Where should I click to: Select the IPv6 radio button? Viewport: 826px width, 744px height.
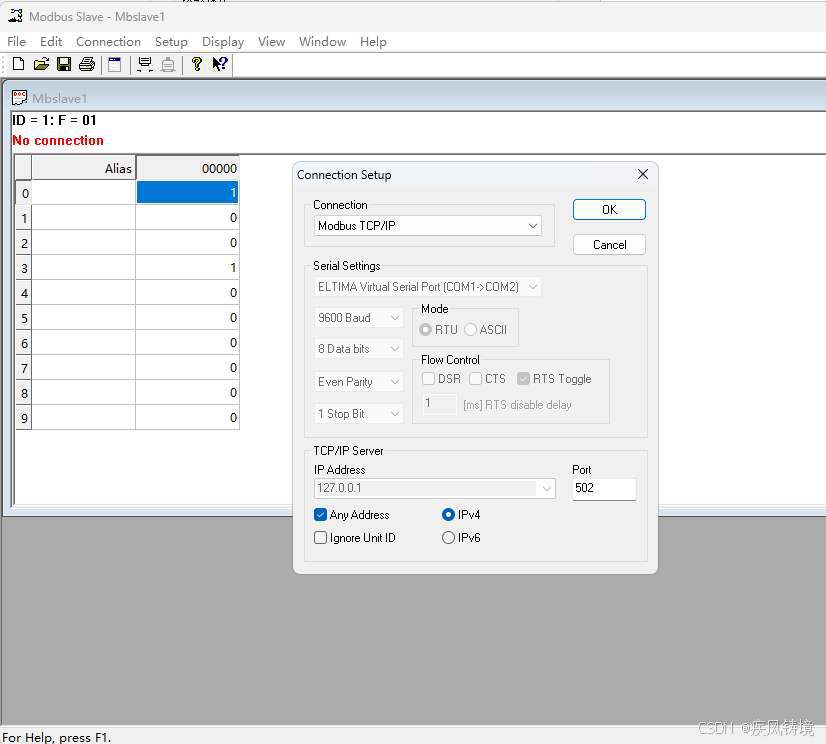[x=448, y=537]
